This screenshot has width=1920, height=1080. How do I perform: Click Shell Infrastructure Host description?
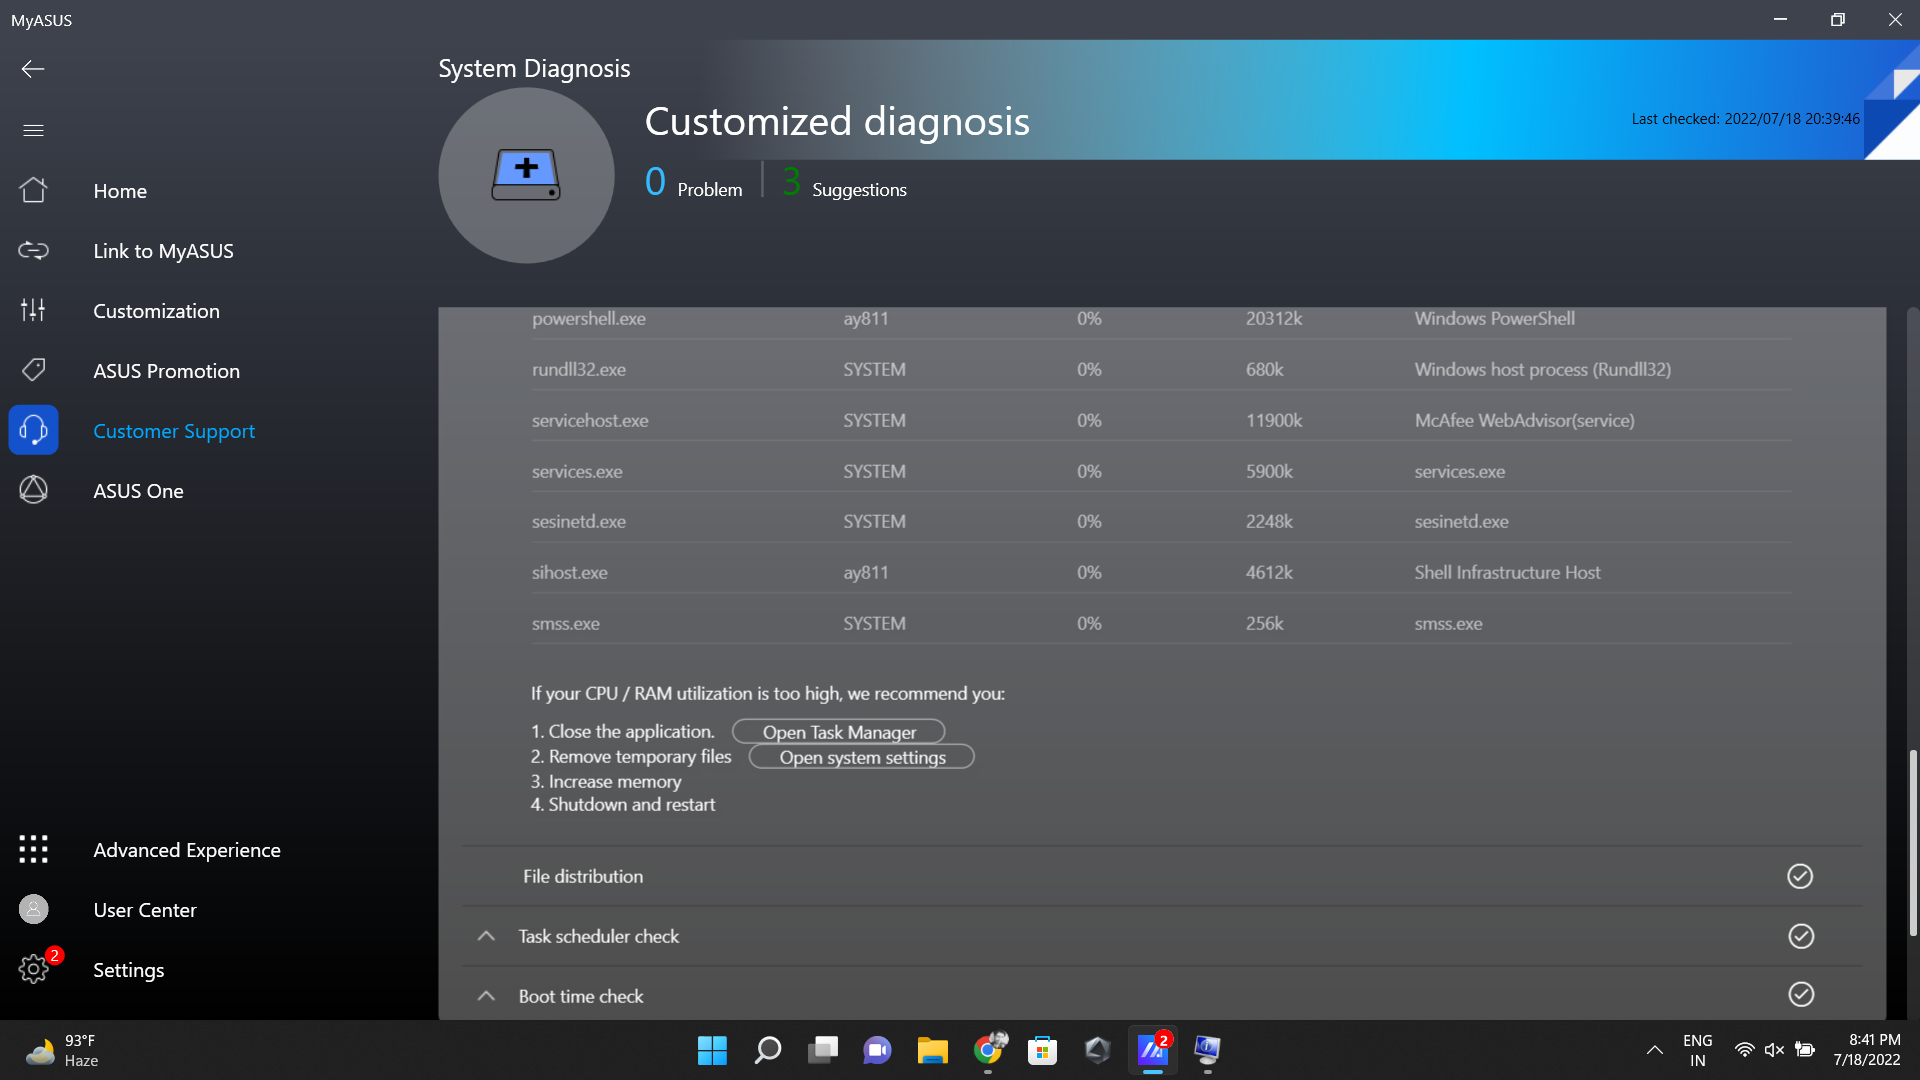point(1507,572)
